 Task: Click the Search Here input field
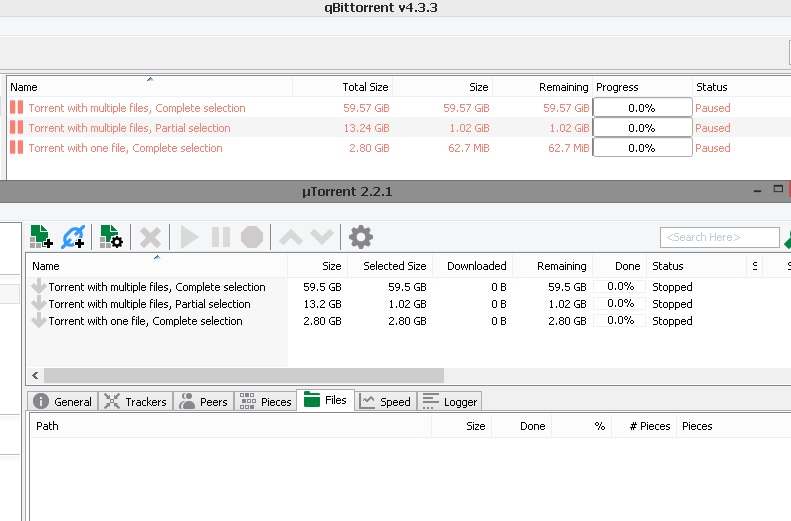point(720,237)
